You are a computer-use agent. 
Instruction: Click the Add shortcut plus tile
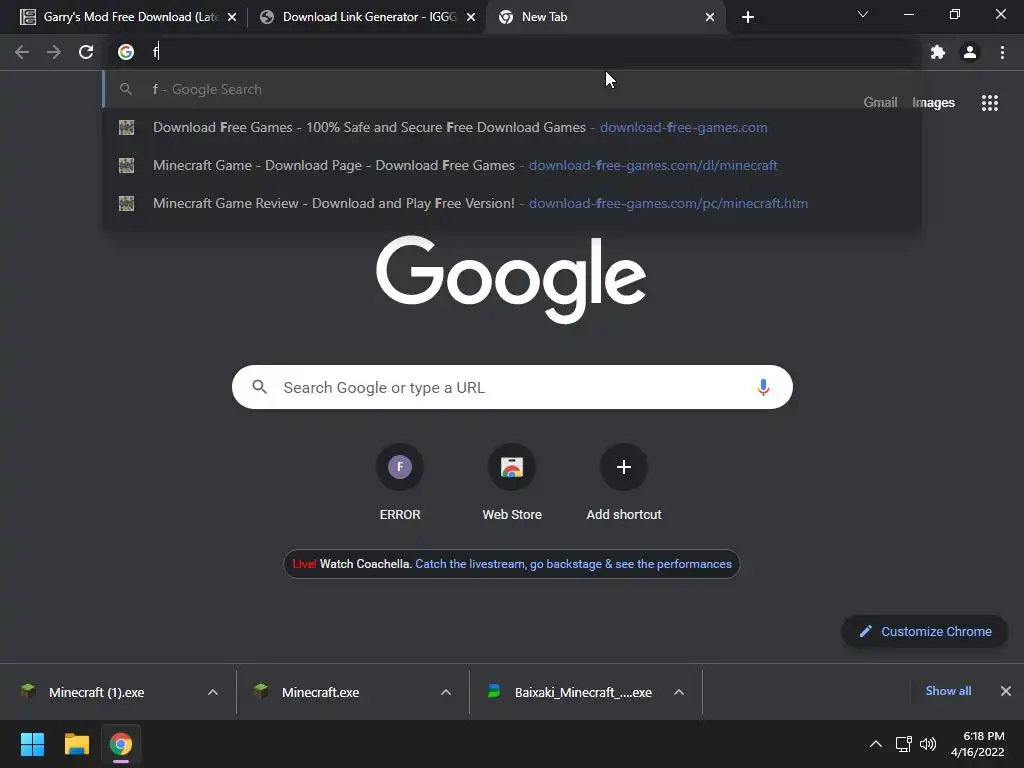click(624, 483)
